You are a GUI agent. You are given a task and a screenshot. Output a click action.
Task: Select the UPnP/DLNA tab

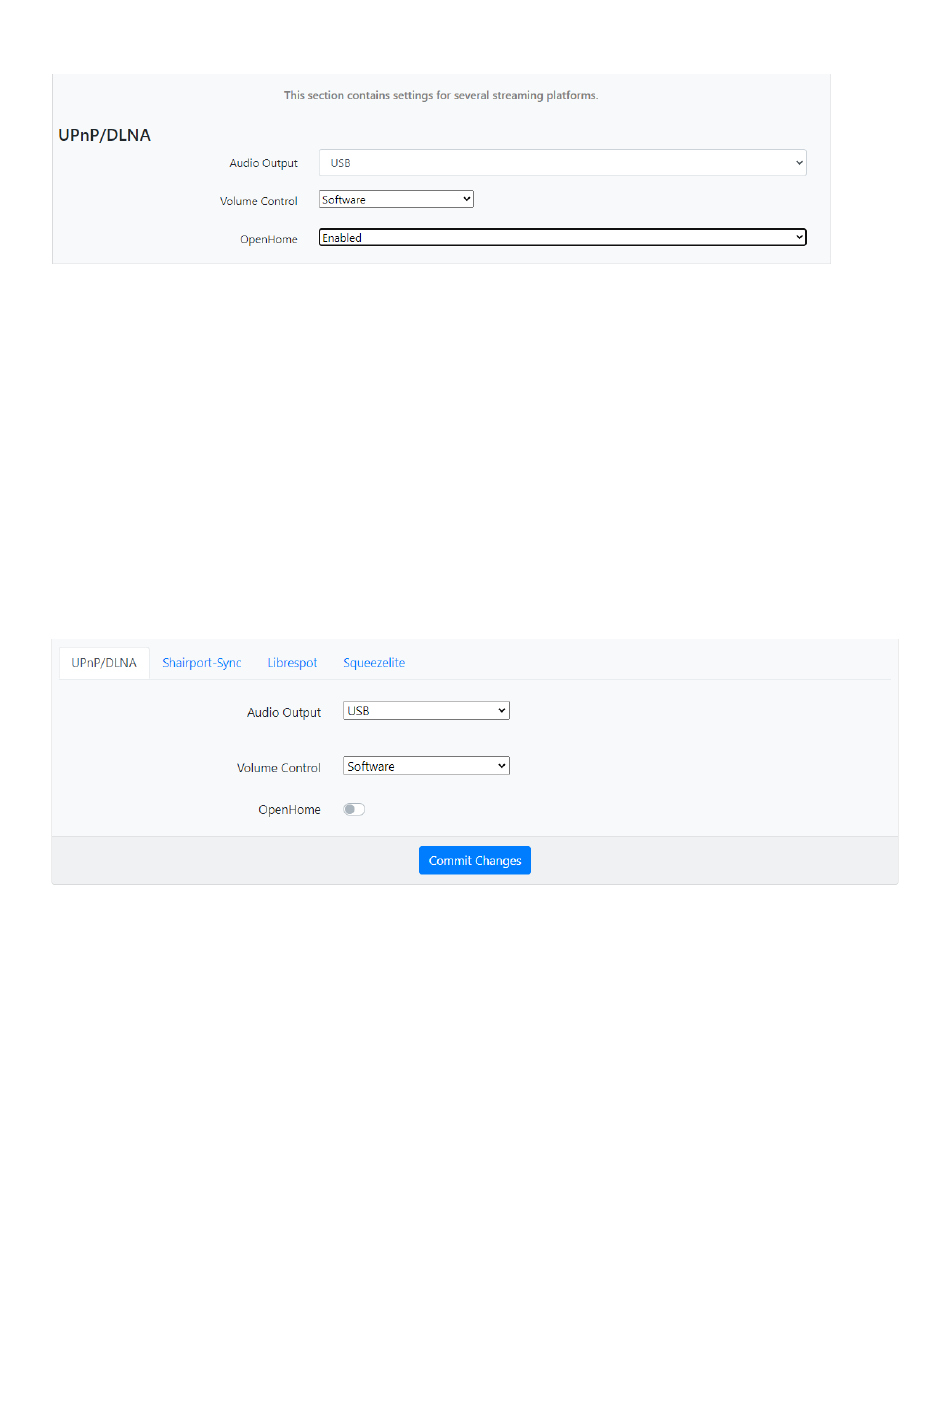coord(104,663)
